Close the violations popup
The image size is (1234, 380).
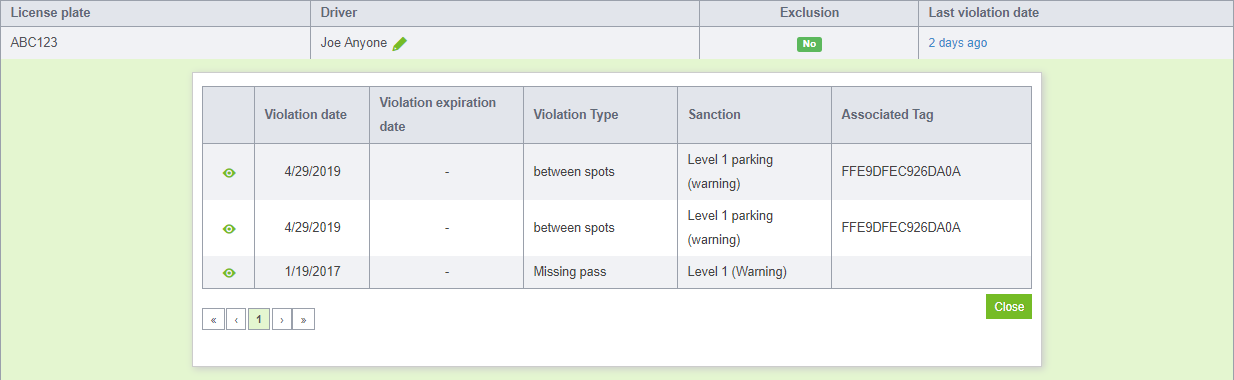click(x=1009, y=307)
